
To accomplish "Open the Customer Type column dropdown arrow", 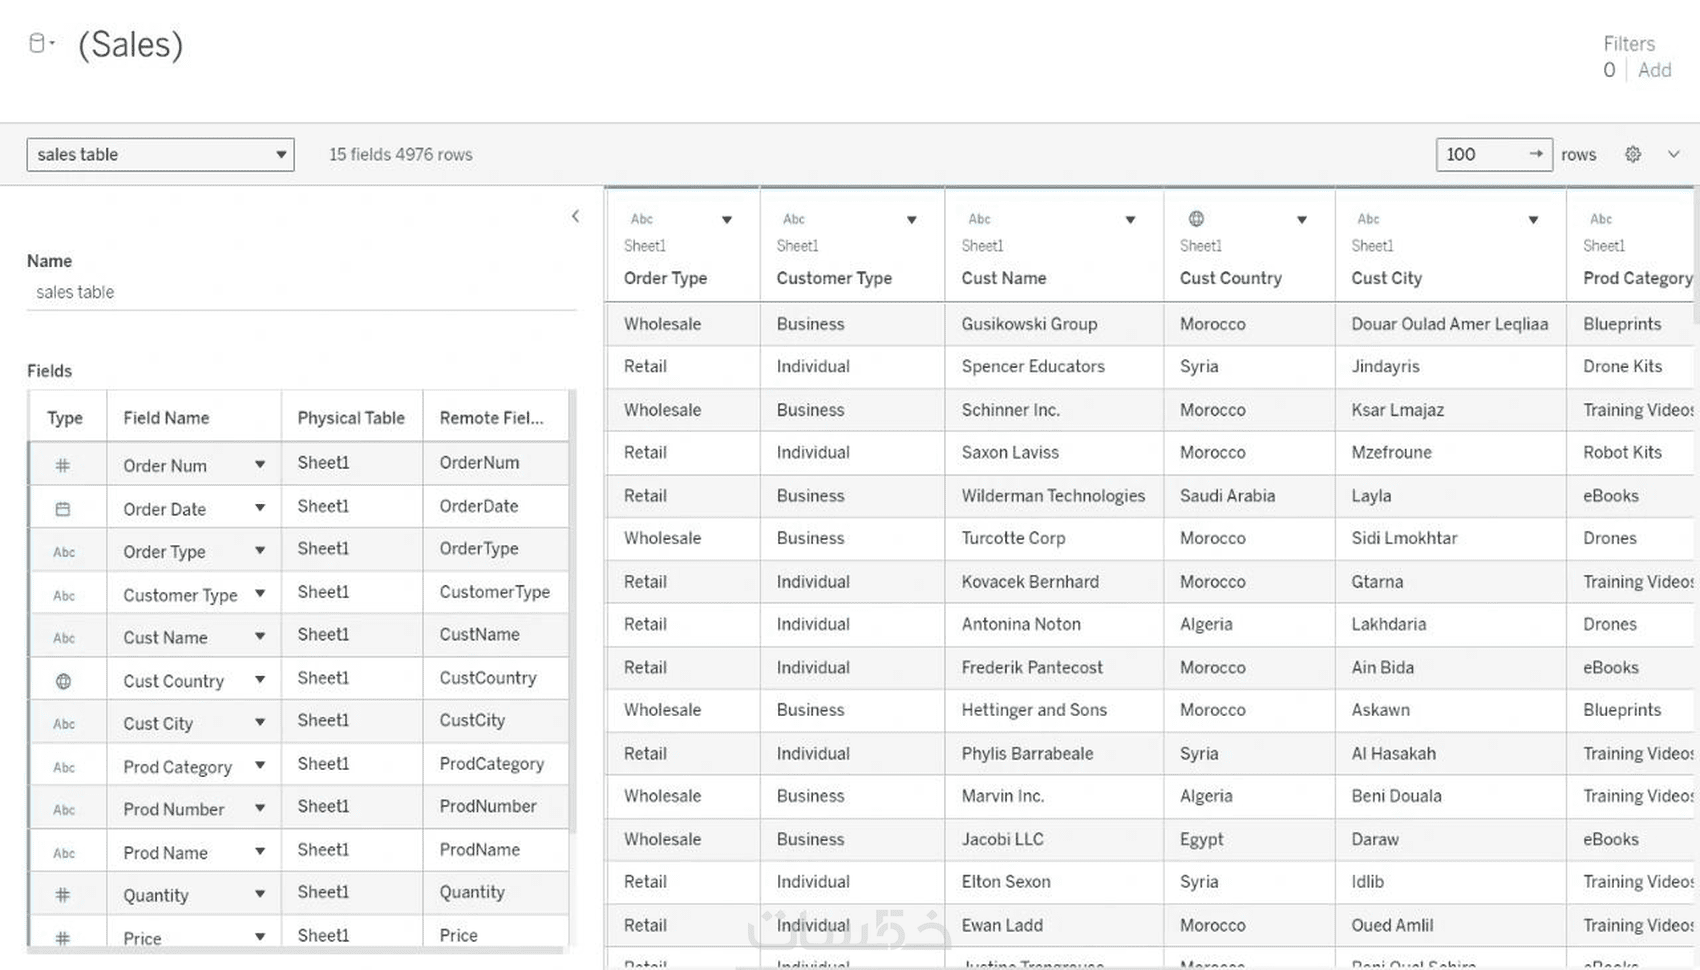I will [x=912, y=220].
